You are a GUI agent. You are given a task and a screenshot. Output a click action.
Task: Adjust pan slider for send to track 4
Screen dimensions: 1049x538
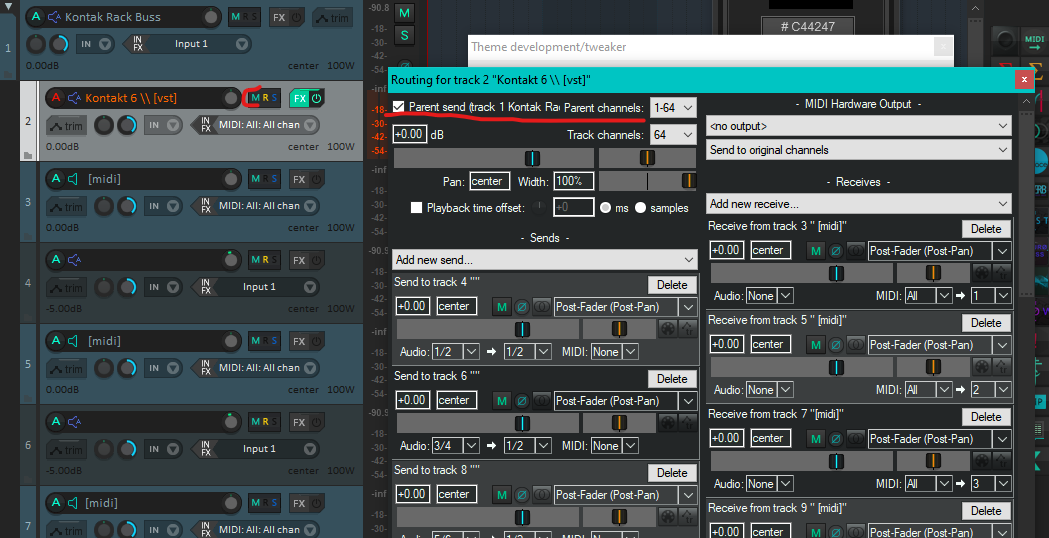coord(619,329)
